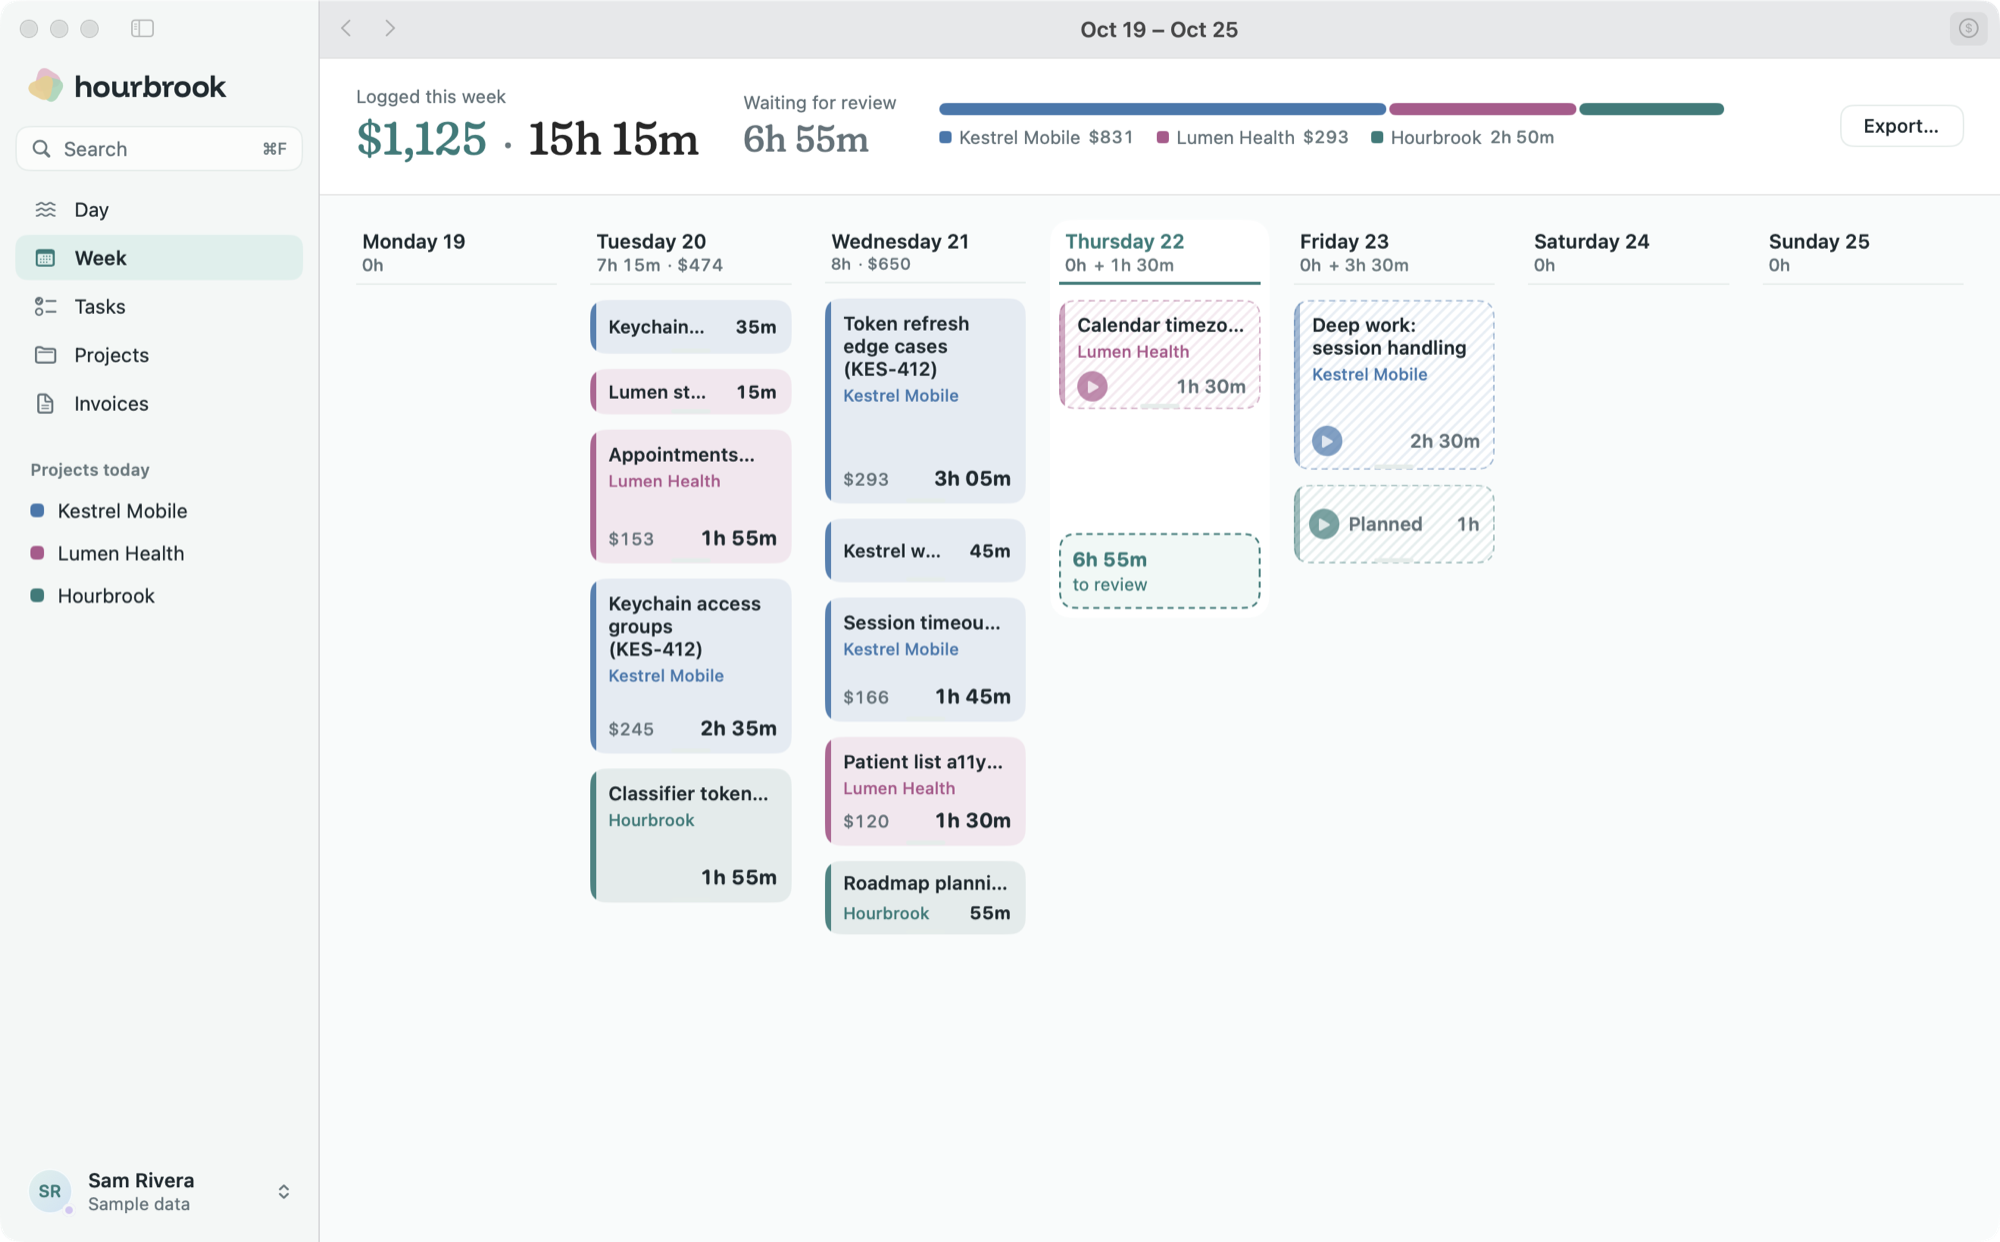Open the Tasks section

159,306
